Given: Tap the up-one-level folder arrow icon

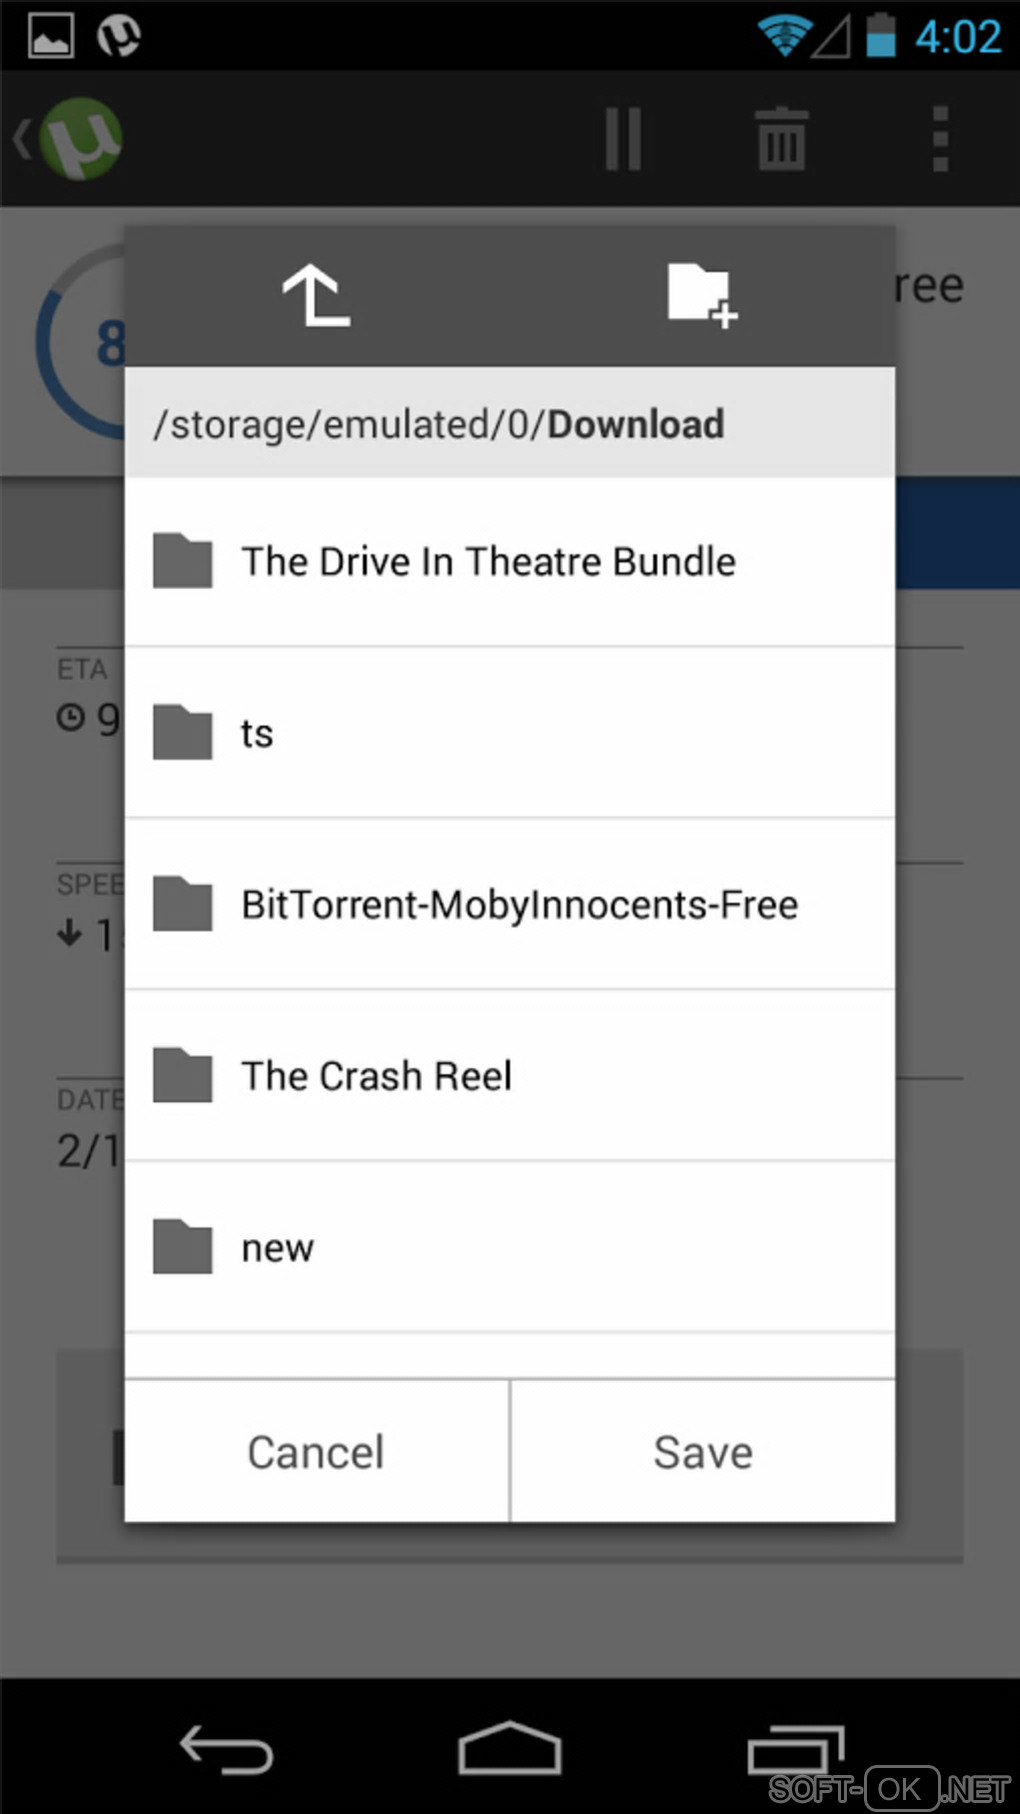Looking at the screenshot, I should coord(316,296).
